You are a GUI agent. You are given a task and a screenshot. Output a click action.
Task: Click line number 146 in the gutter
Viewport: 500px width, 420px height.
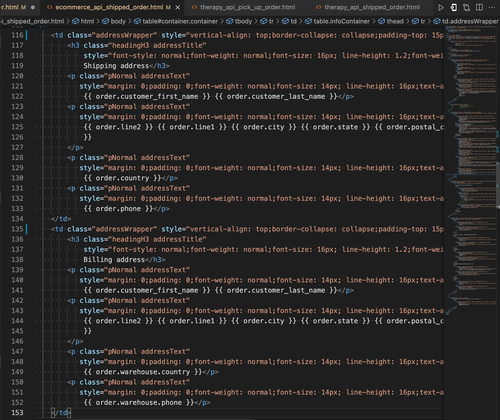point(17,341)
